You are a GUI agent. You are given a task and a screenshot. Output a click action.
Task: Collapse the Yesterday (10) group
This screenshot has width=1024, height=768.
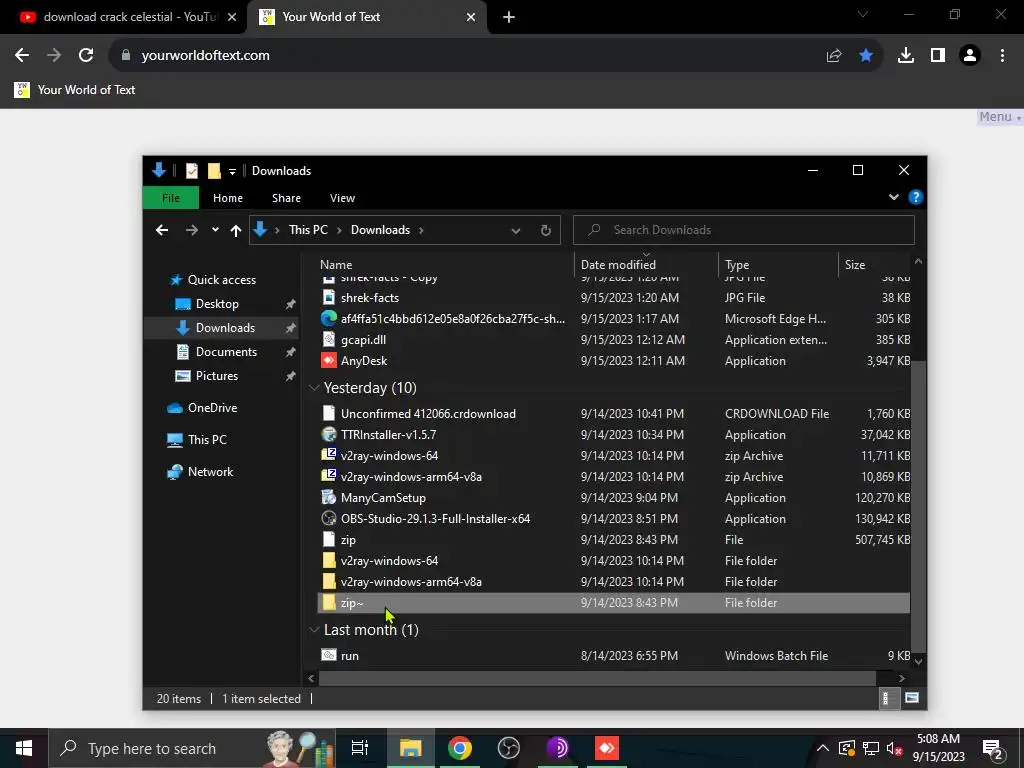[314, 388]
